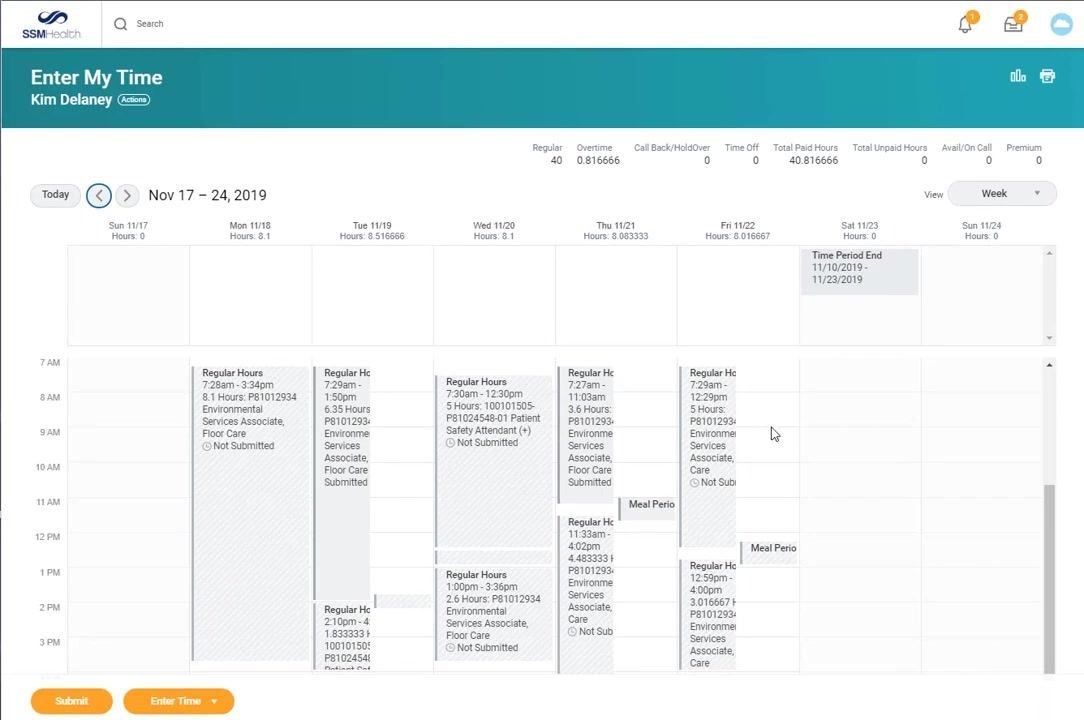Open Monday 7:28am - 3:34pm Regular Hours block

coord(250,513)
